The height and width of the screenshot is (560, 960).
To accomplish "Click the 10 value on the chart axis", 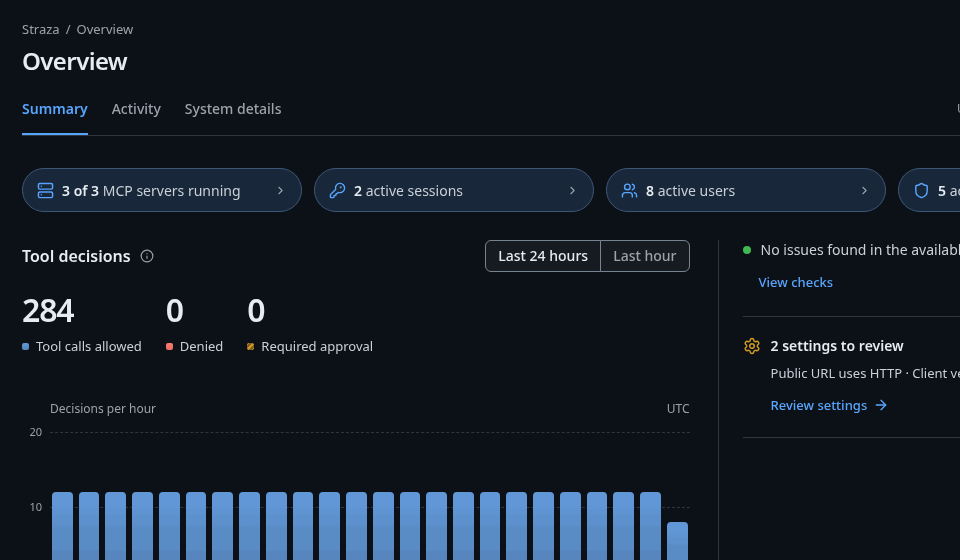I will [x=36, y=507].
